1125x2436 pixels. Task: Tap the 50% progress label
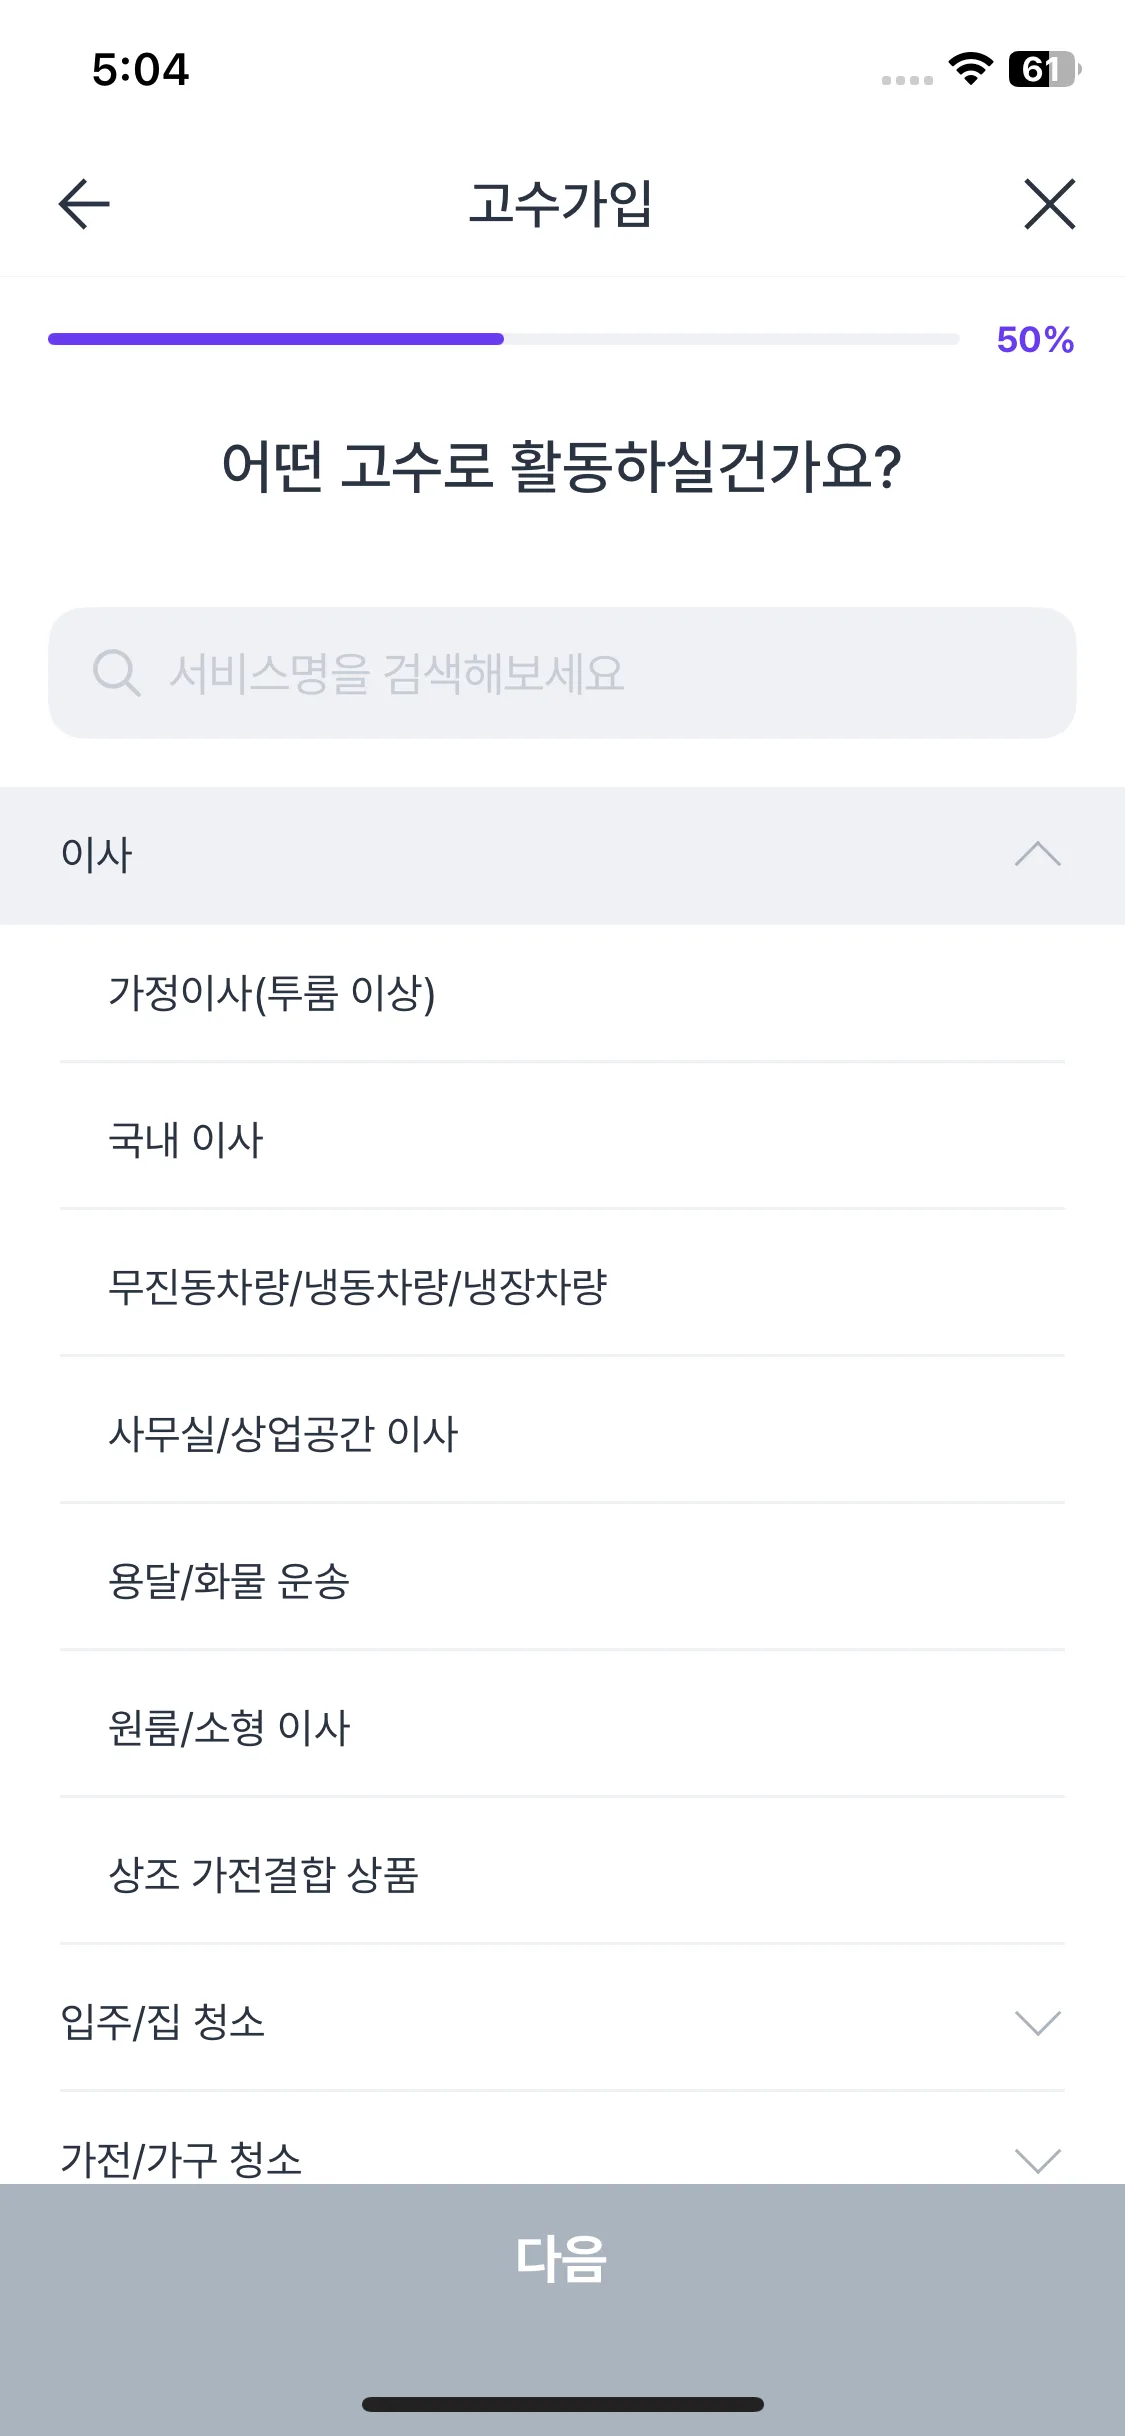1035,340
